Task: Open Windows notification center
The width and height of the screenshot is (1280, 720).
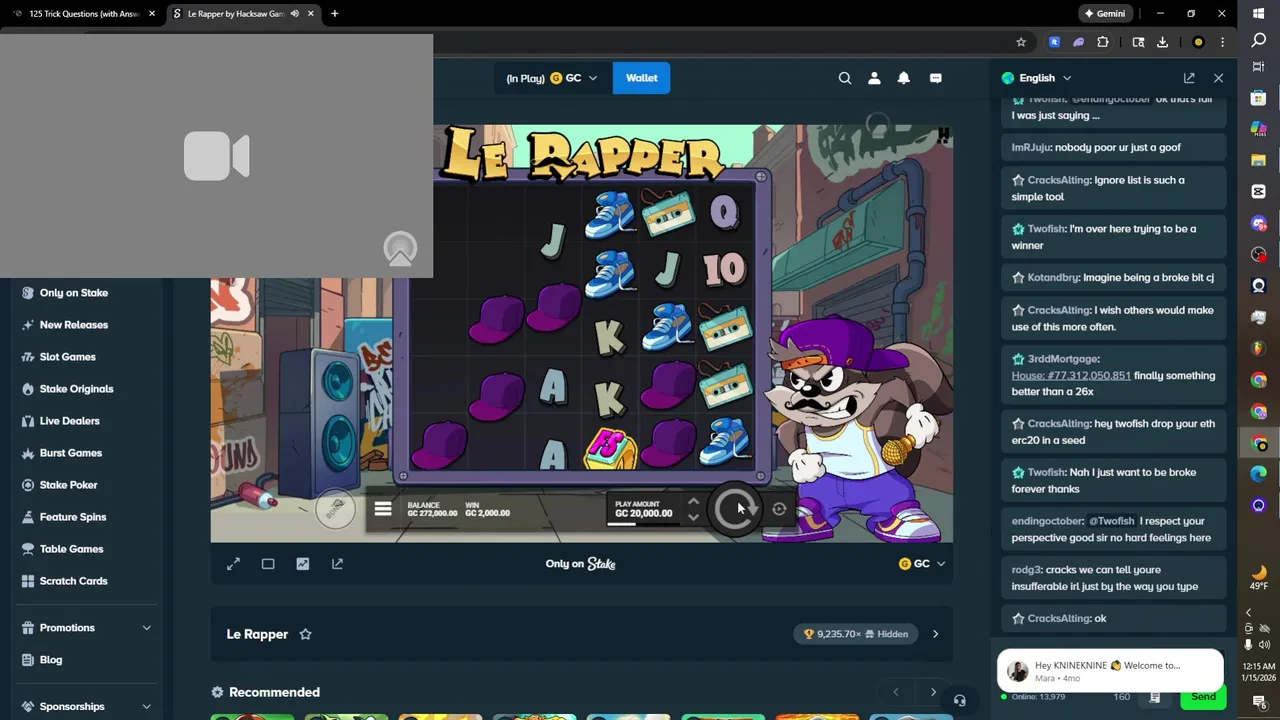Action: click(x=1259, y=701)
